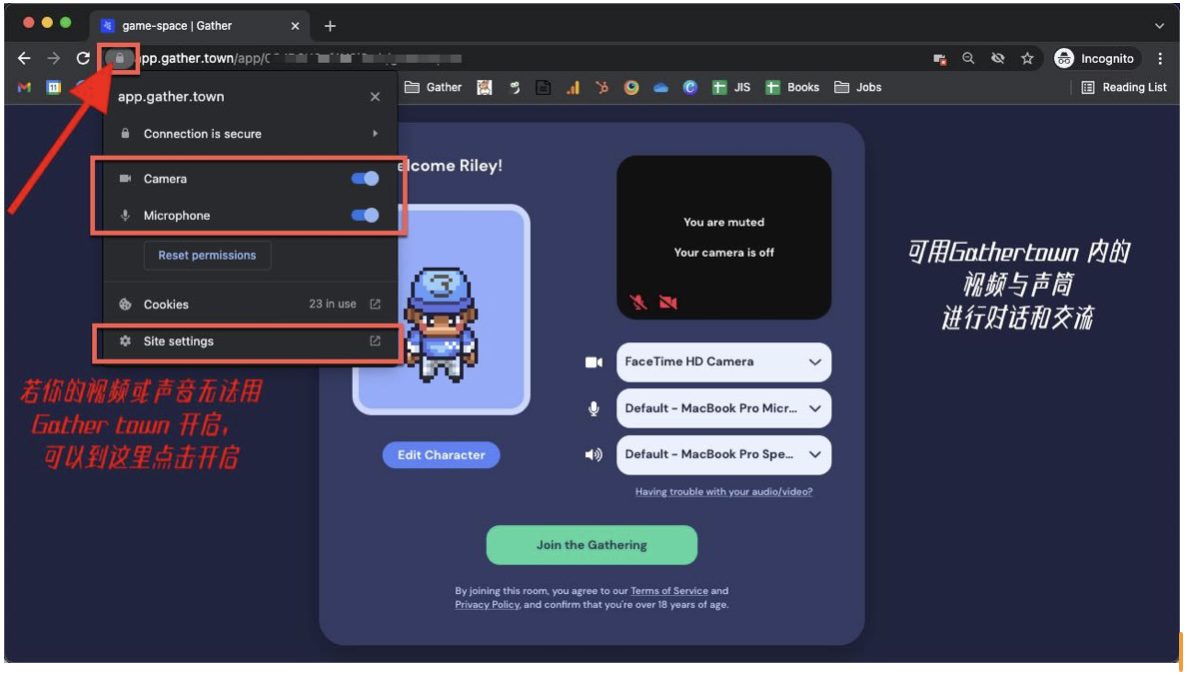Open MacBook Pro Microphone dropdown

click(x=723, y=409)
